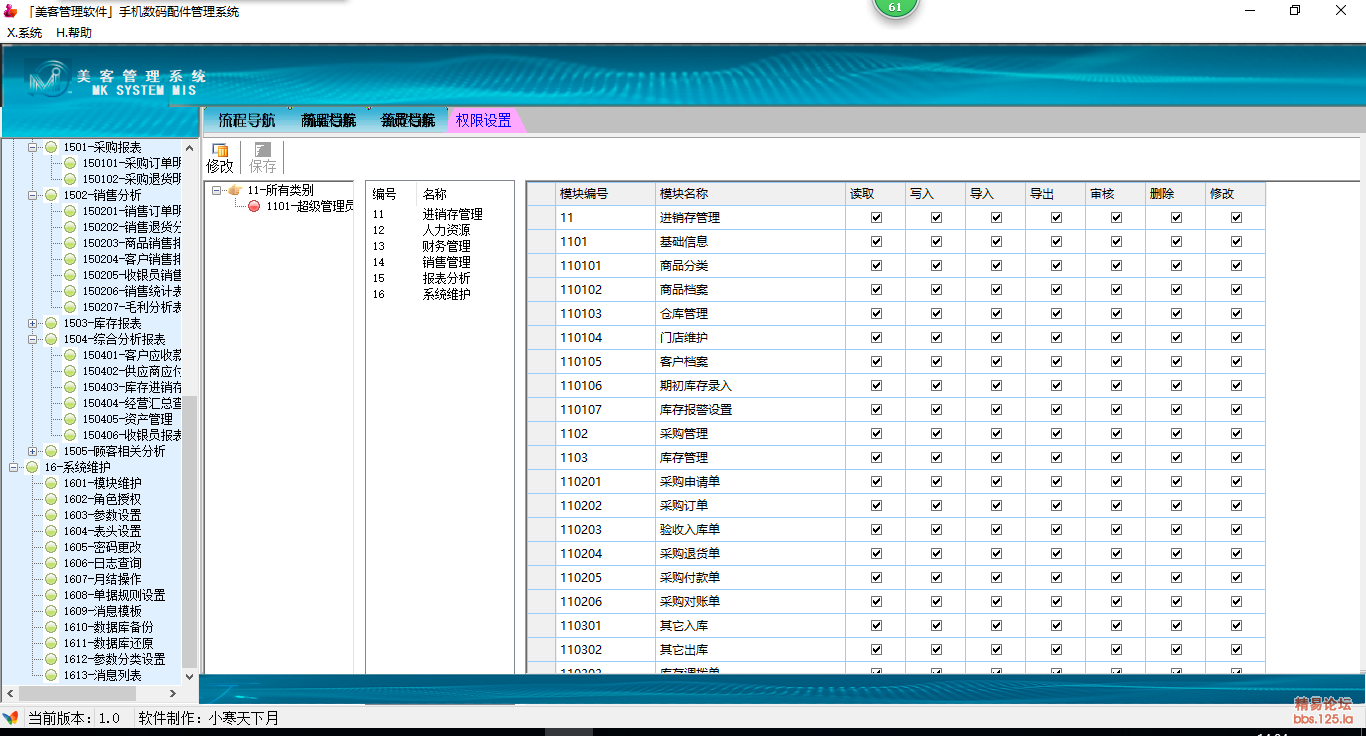Image resolution: width=1366 pixels, height=736 pixels.
Task: Select the 1101-超级管理员 role red icon
Action: click(254, 206)
